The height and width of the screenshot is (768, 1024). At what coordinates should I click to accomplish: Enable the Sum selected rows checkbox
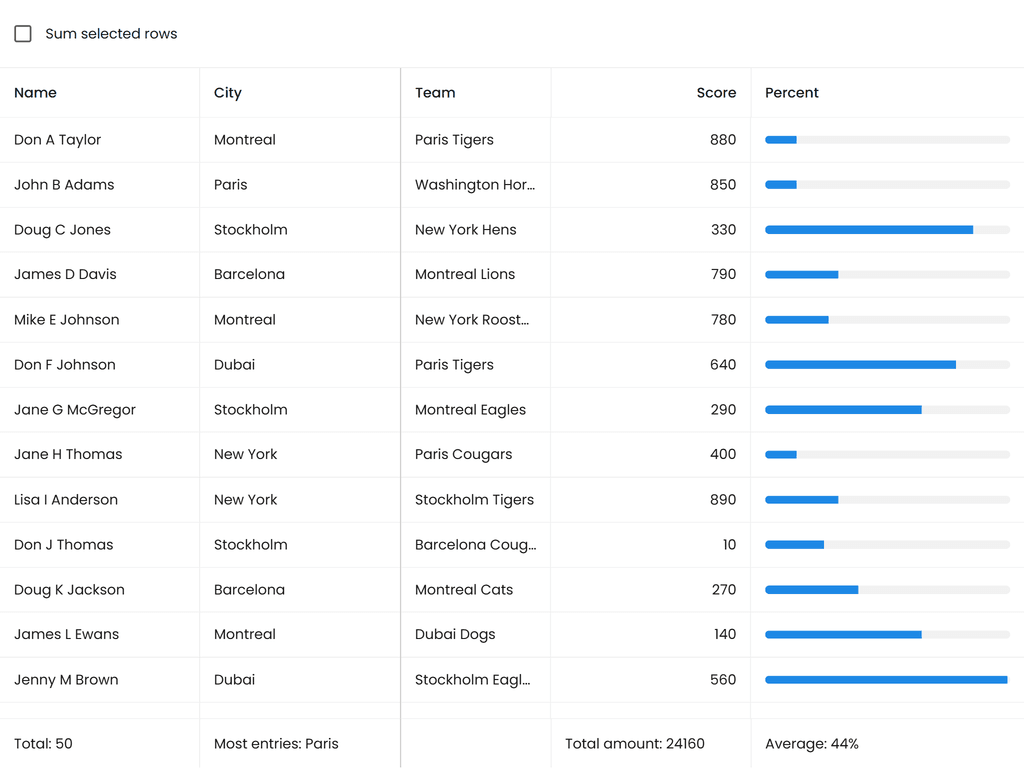click(23, 34)
